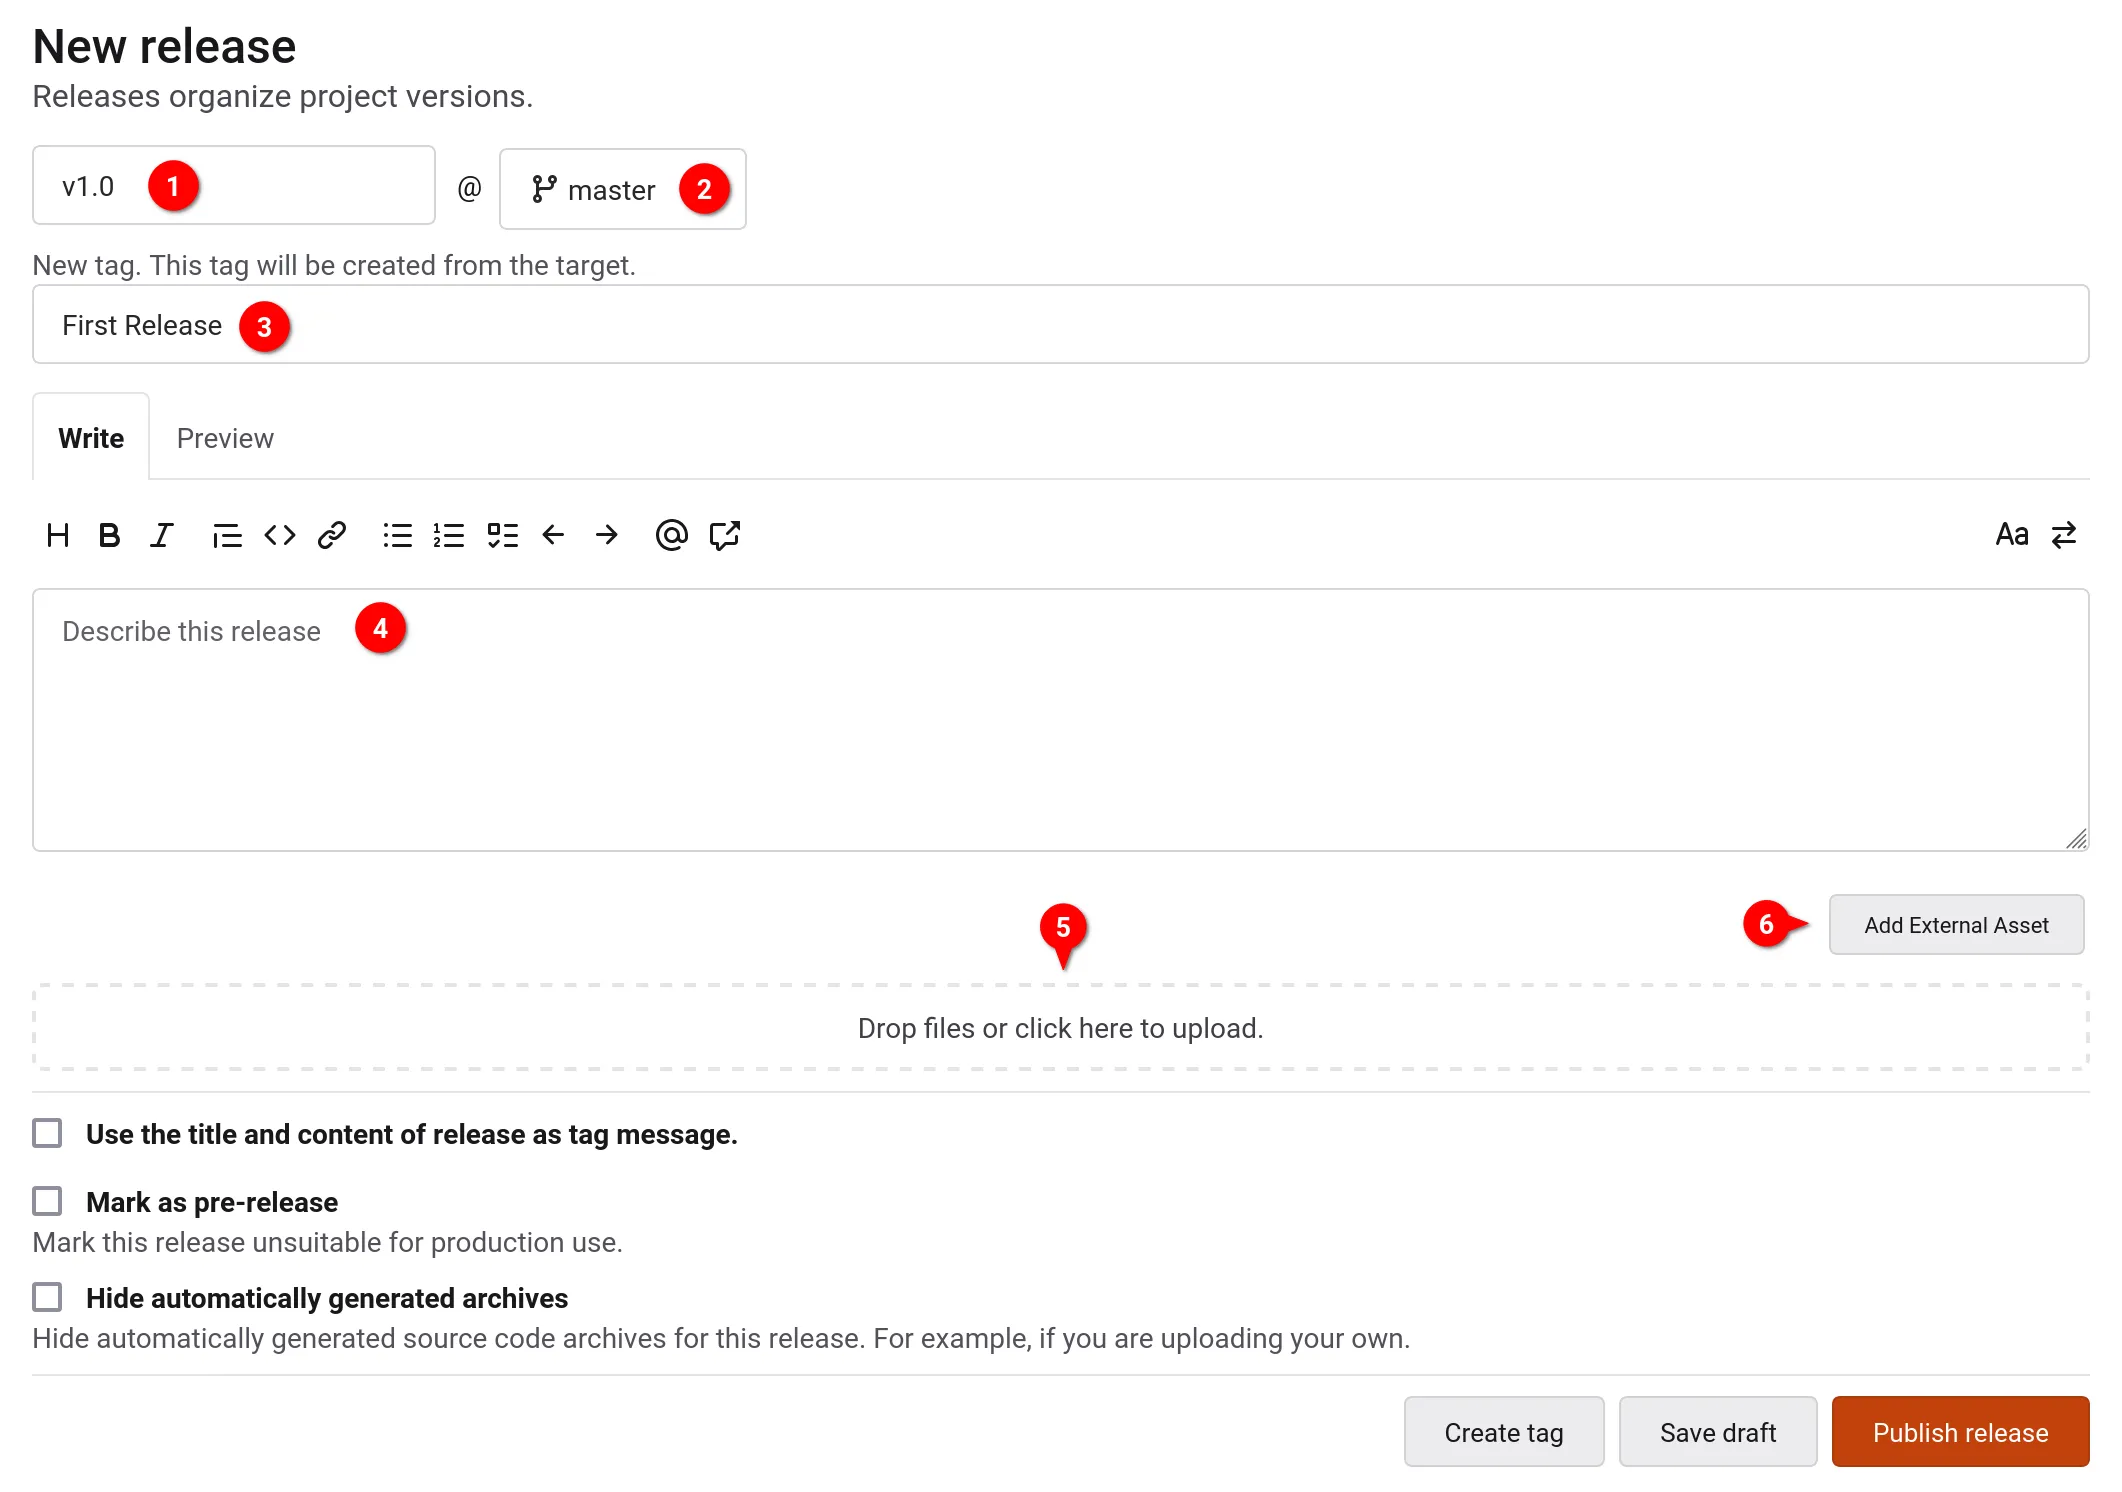This screenshot has width=2122, height=1492.
Task: Select the Write tab
Action: click(91, 438)
